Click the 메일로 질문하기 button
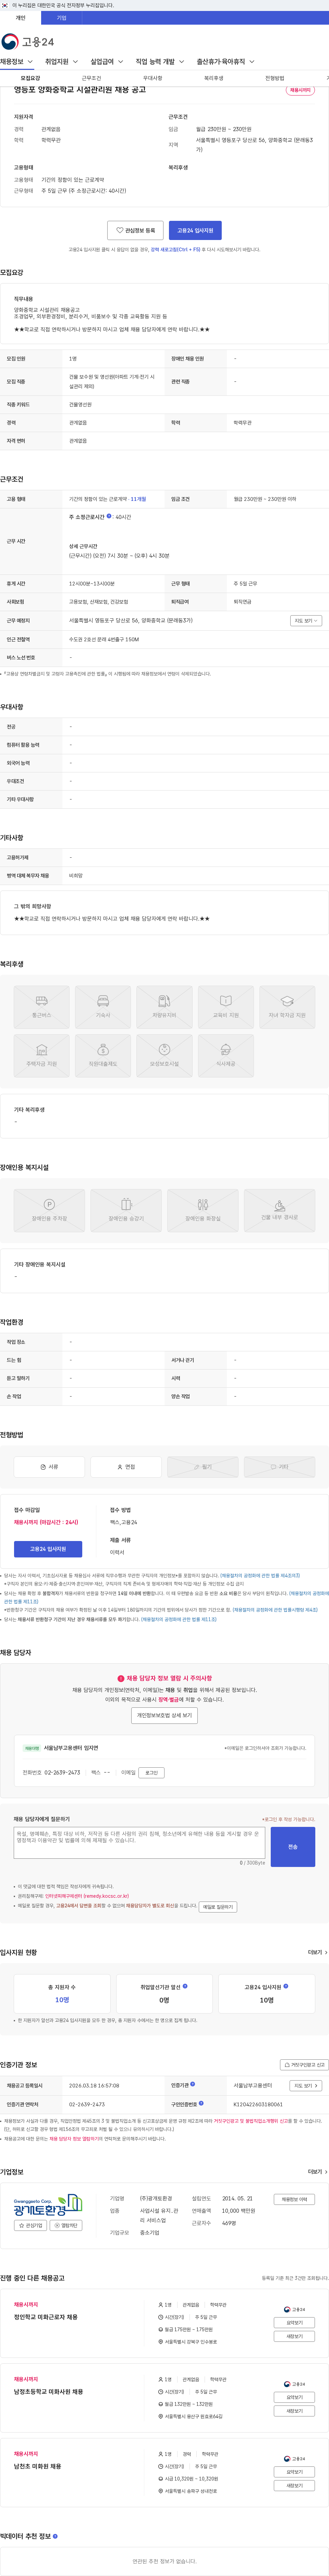 tap(218, 1907)
